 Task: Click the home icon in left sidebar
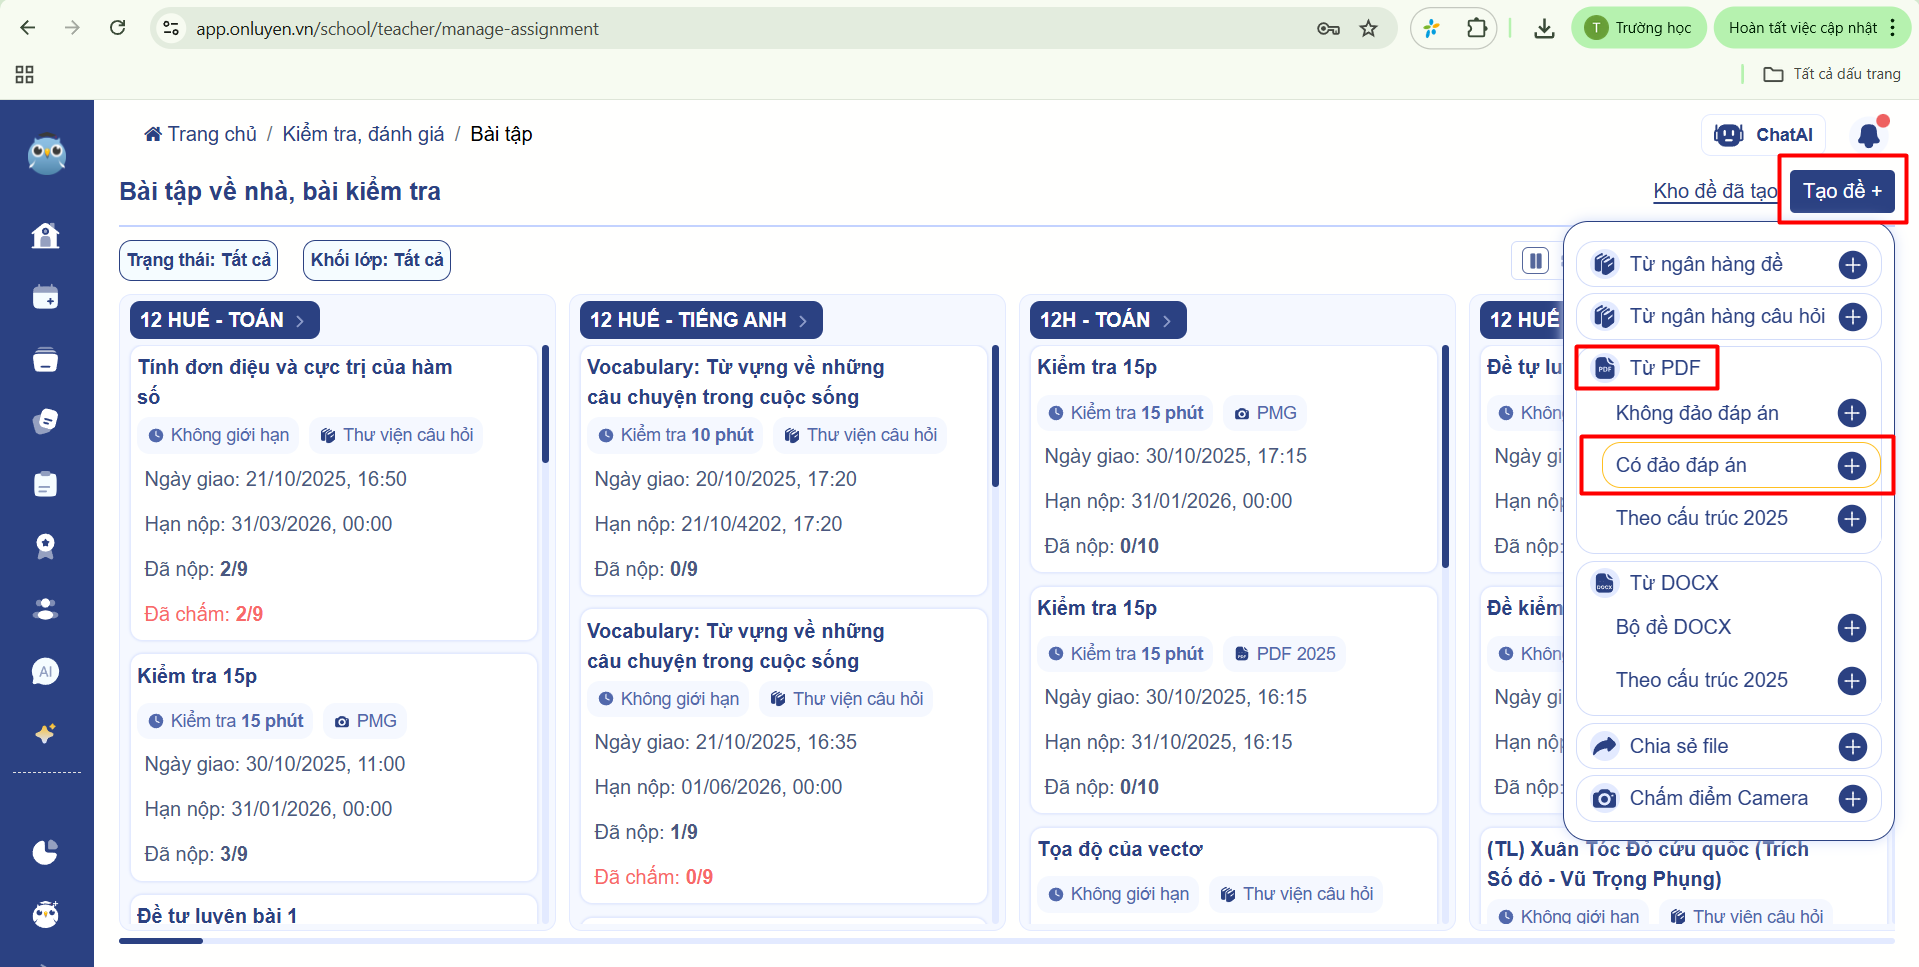(x=45, y=236)
